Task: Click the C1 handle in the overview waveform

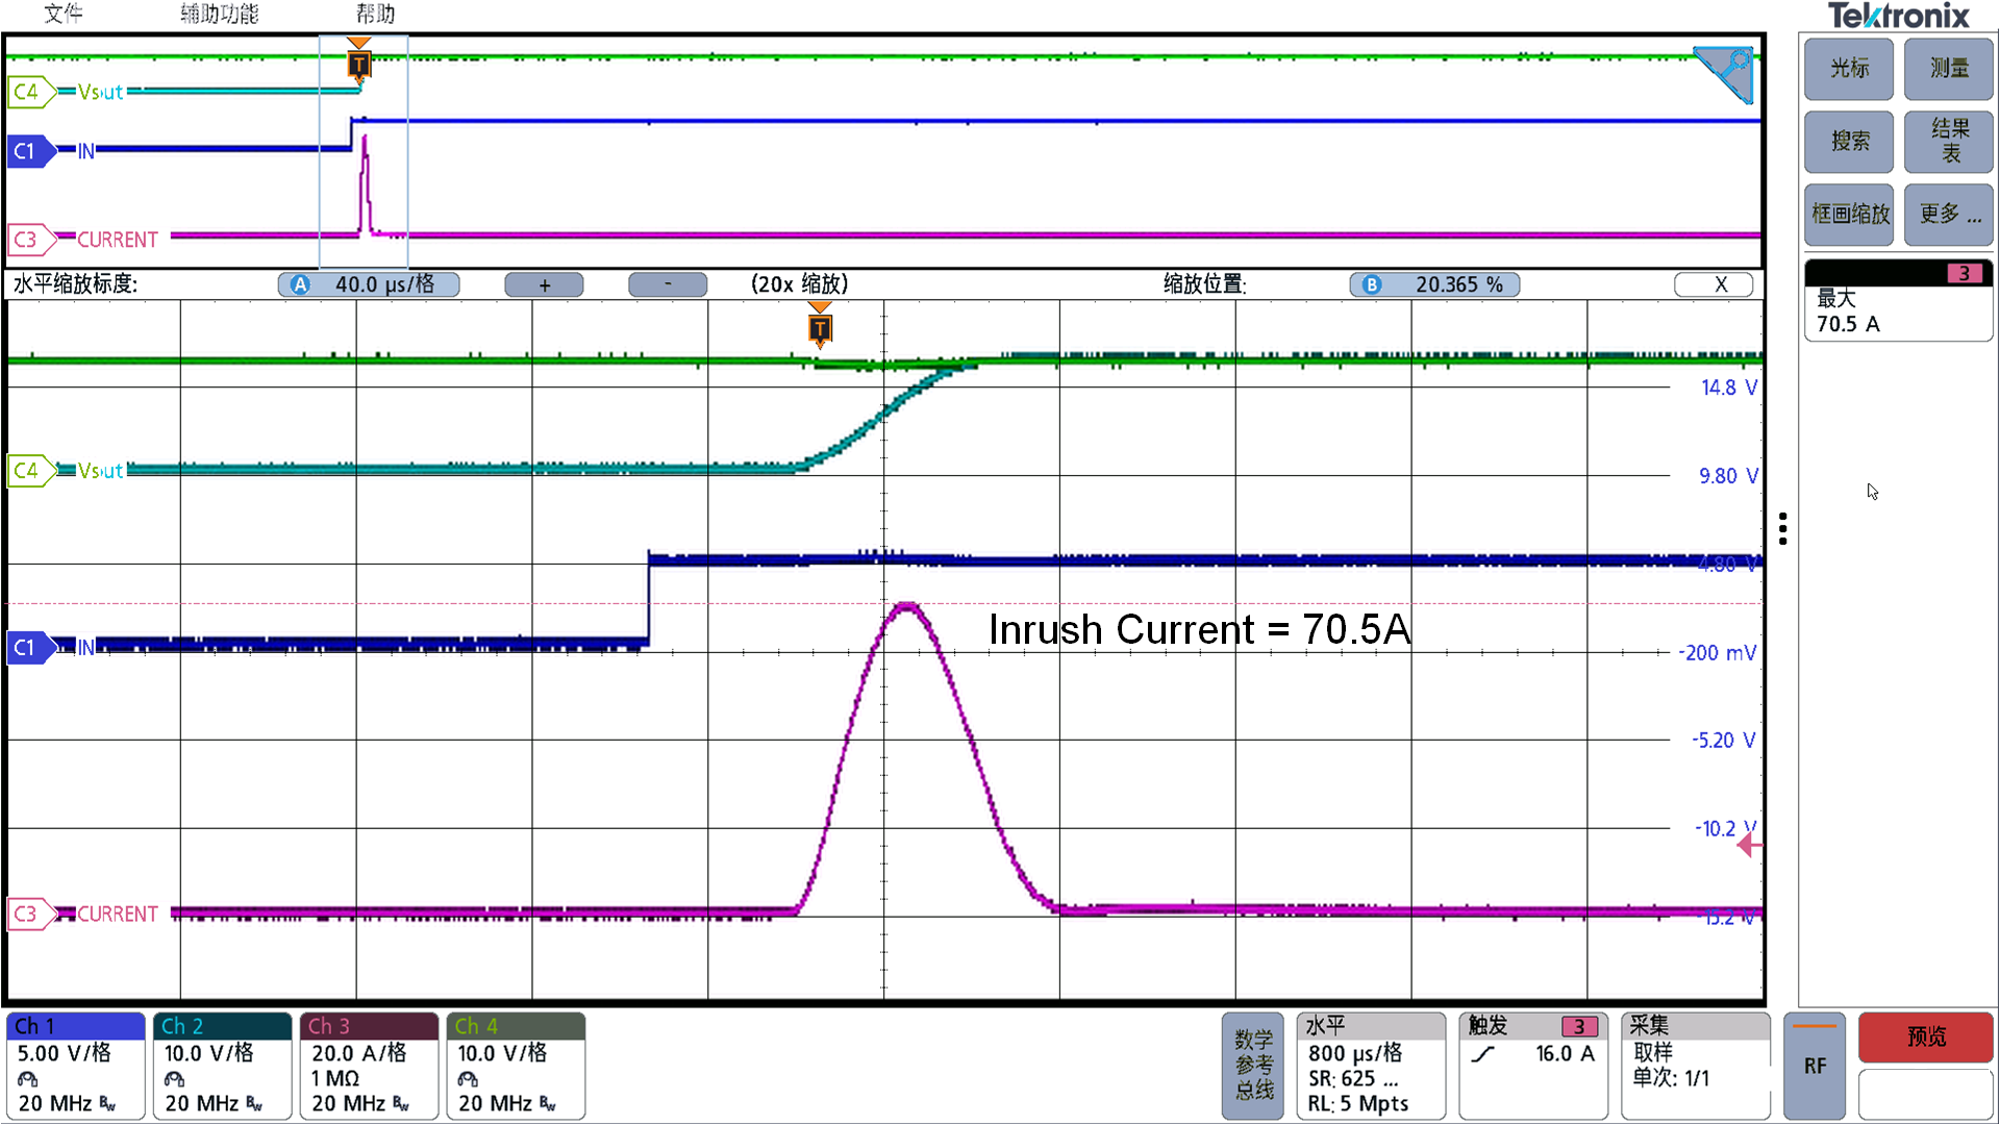Action: pos(30,151)
